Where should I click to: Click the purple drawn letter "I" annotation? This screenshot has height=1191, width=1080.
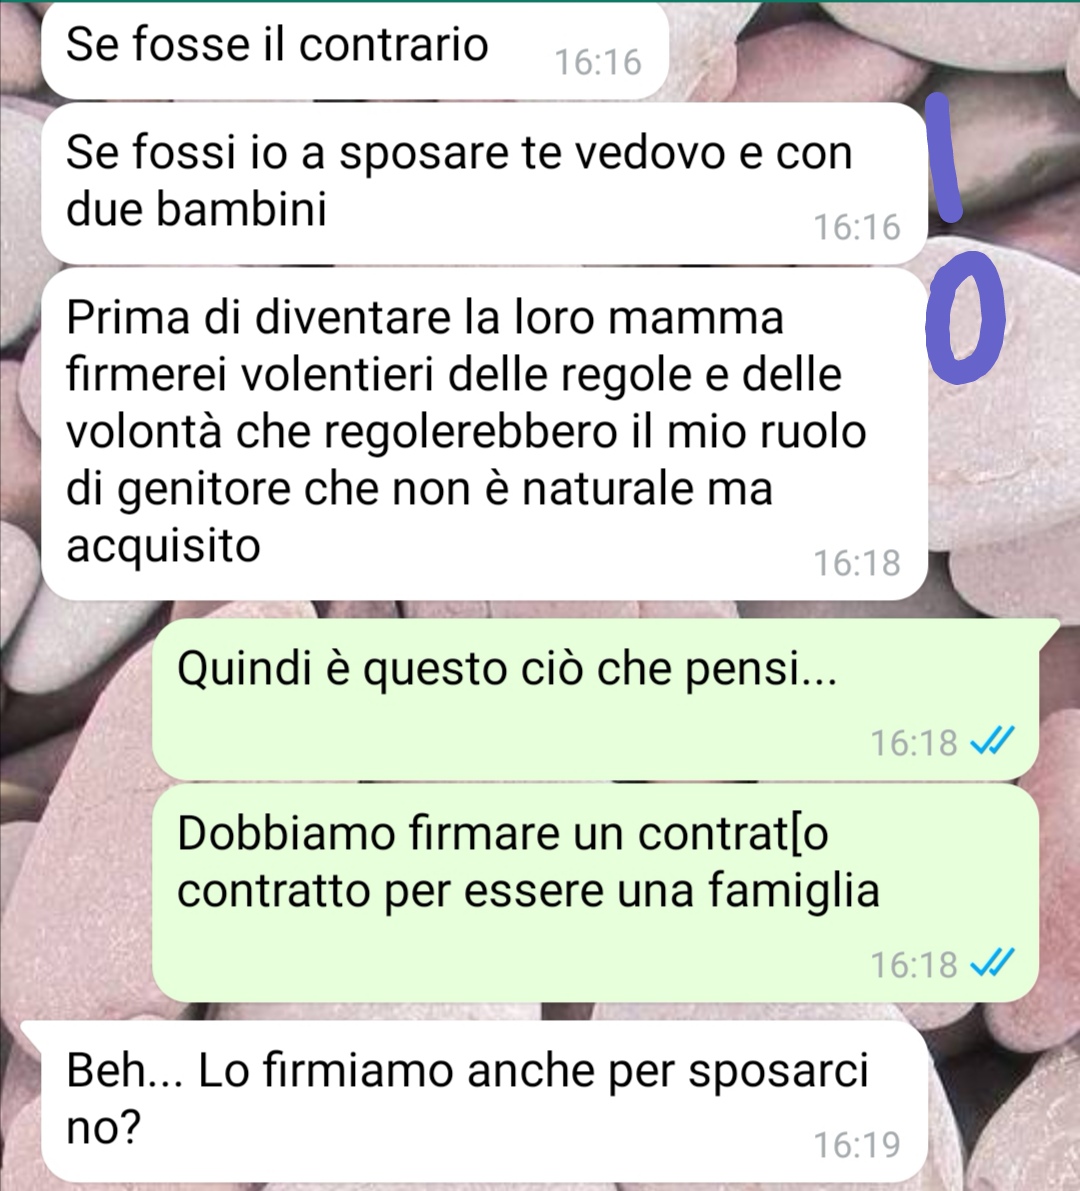point(943,158)
